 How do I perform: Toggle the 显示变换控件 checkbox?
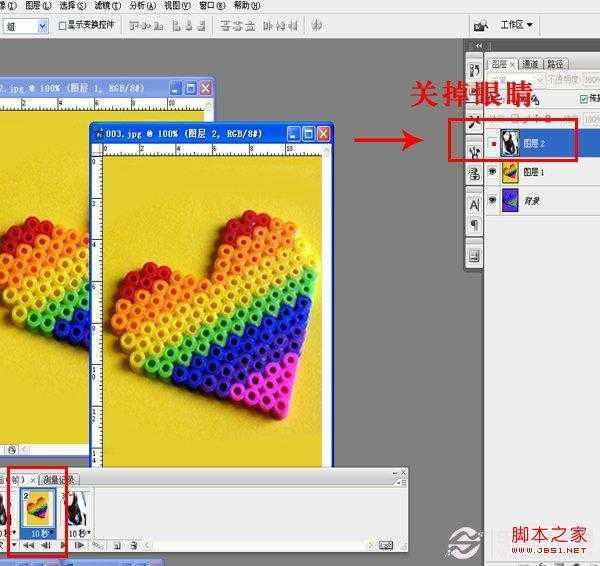tap(63, 25)
